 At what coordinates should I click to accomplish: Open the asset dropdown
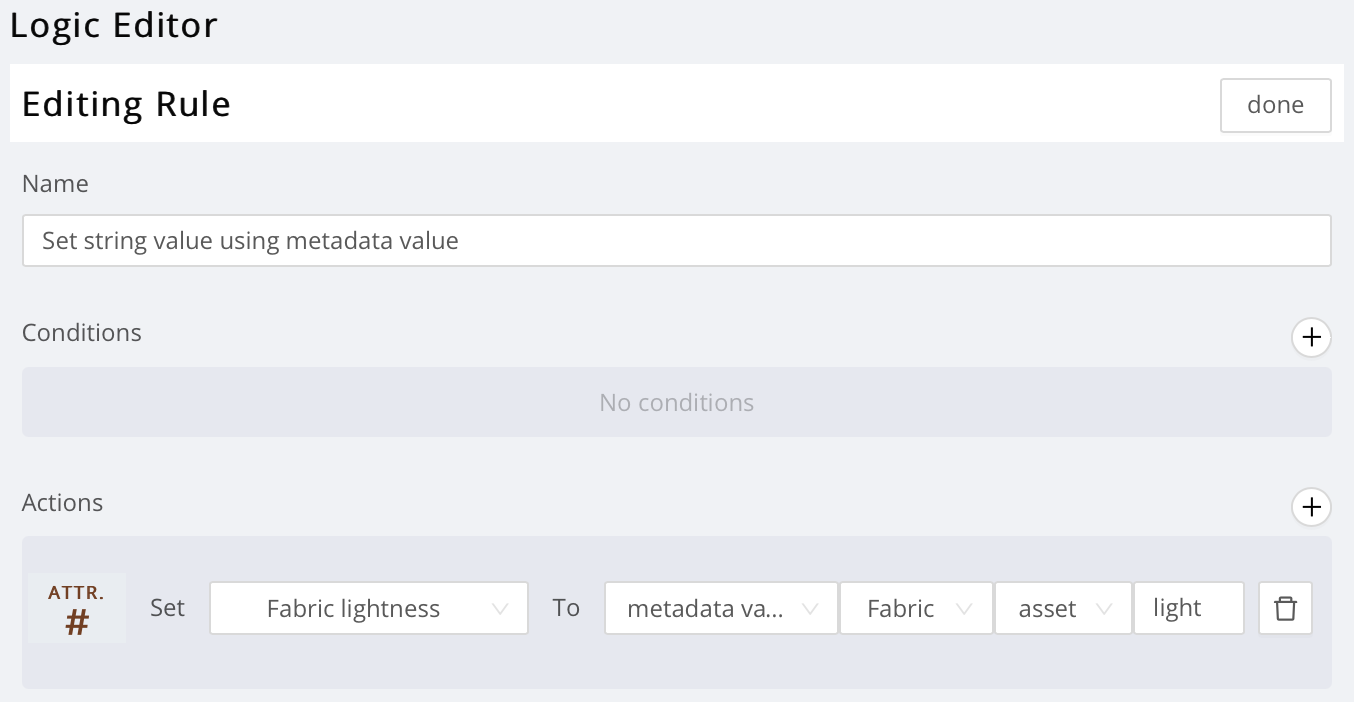click(1063, 608)
